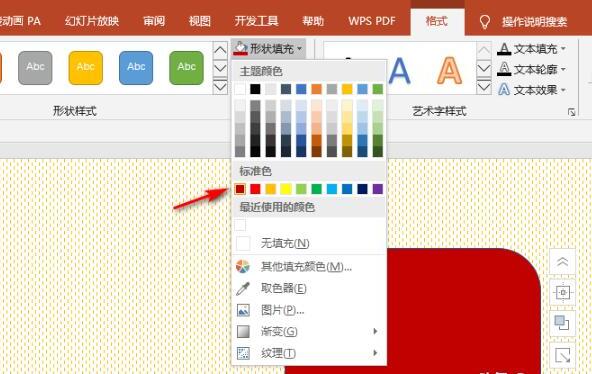The height and width of the screenshot is (374, 592).
Task: Open the 文本轮廓 dropdown
Action: click(x=532, y=69)
